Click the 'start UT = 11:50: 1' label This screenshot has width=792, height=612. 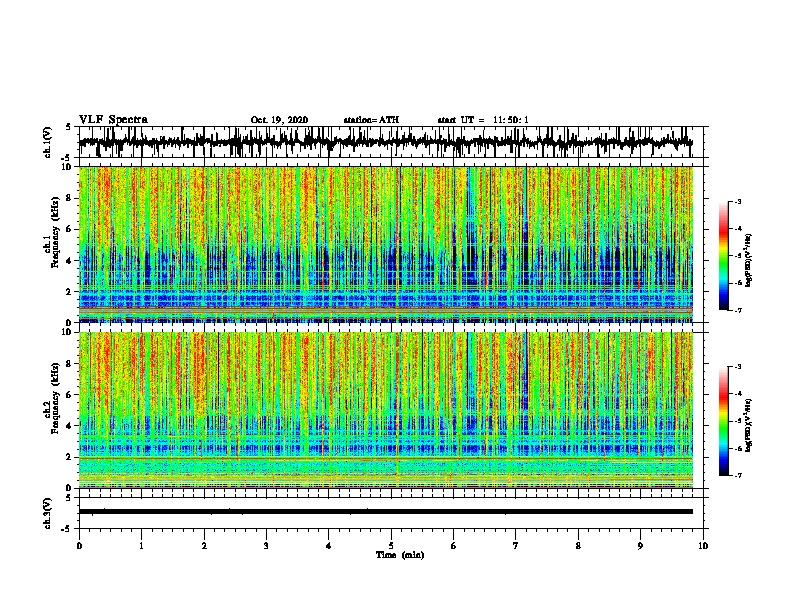(x=483, y=120)
